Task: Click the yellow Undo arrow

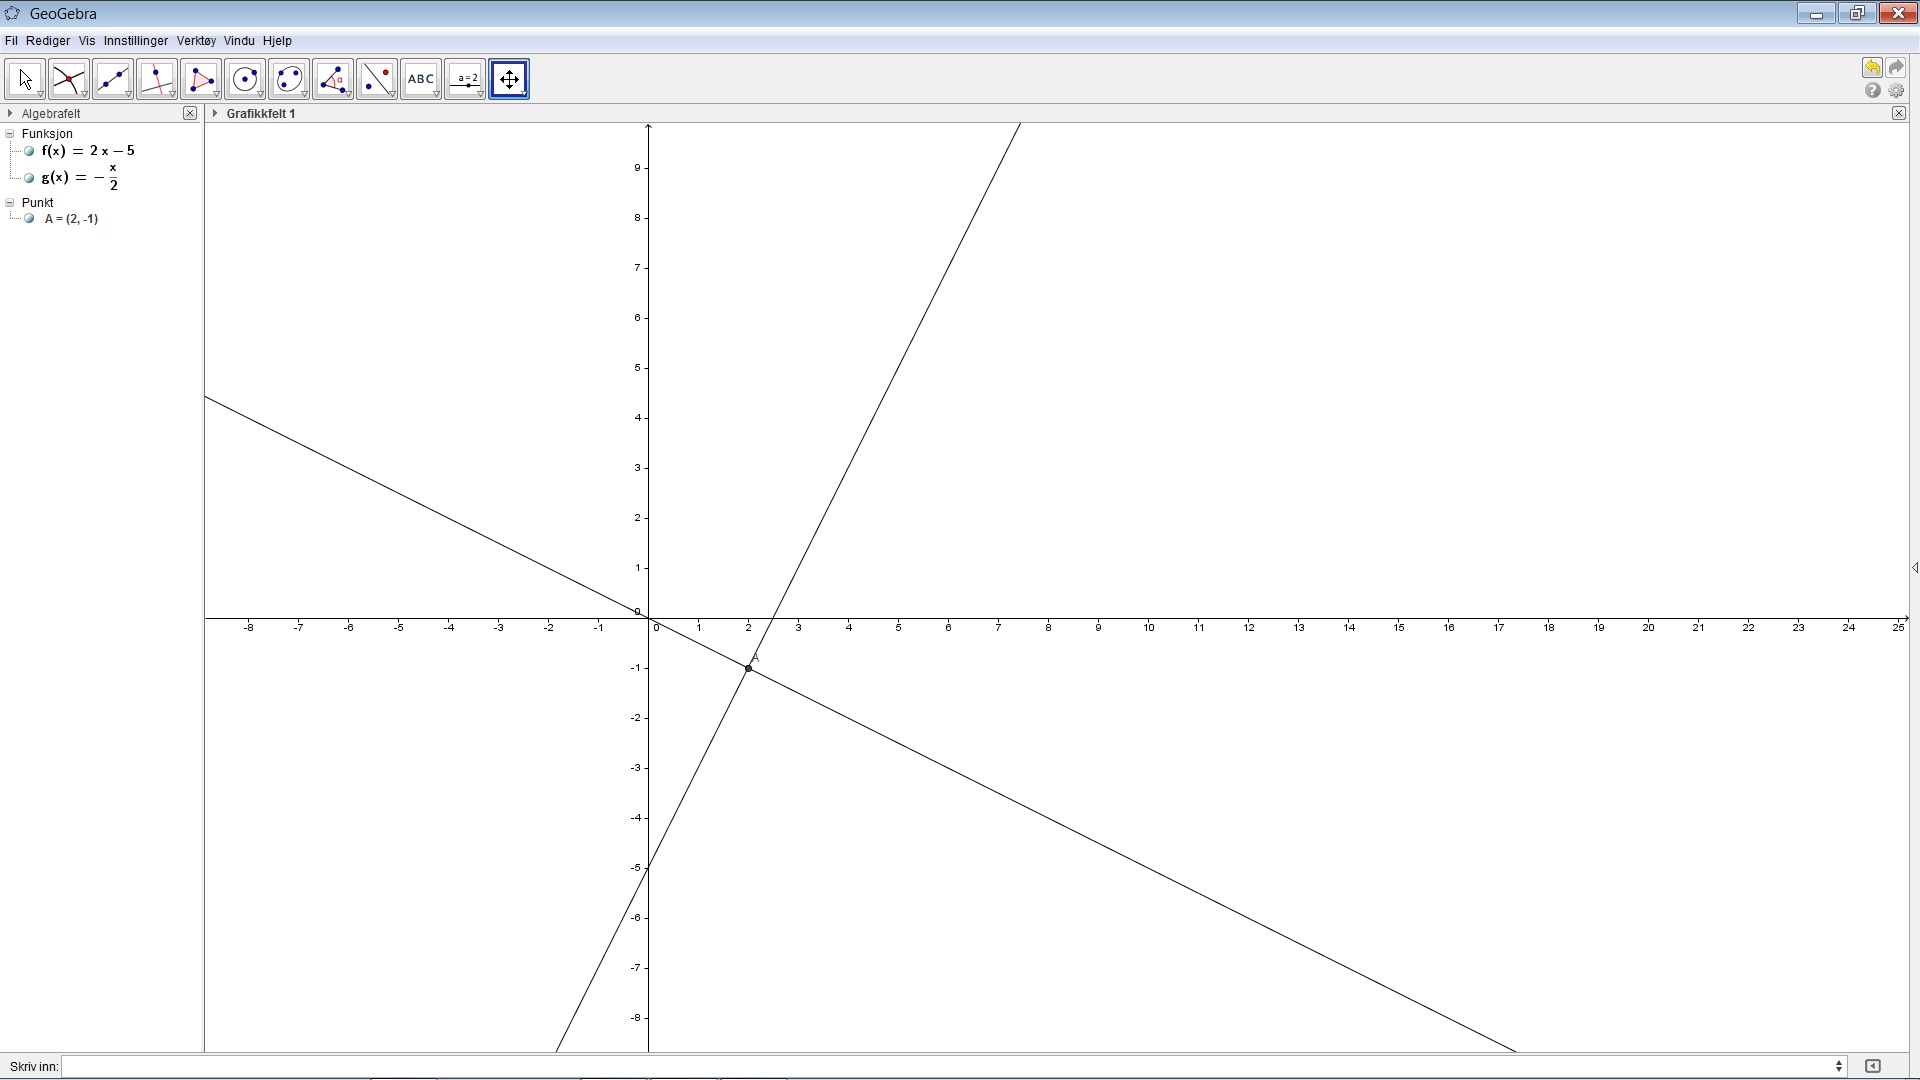Action: point(1872,67)
